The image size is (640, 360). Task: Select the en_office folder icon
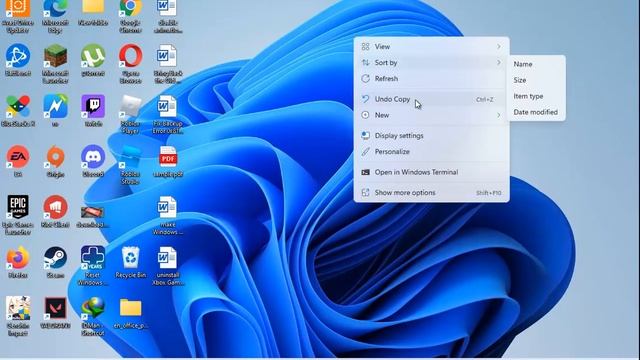point(131,313)
